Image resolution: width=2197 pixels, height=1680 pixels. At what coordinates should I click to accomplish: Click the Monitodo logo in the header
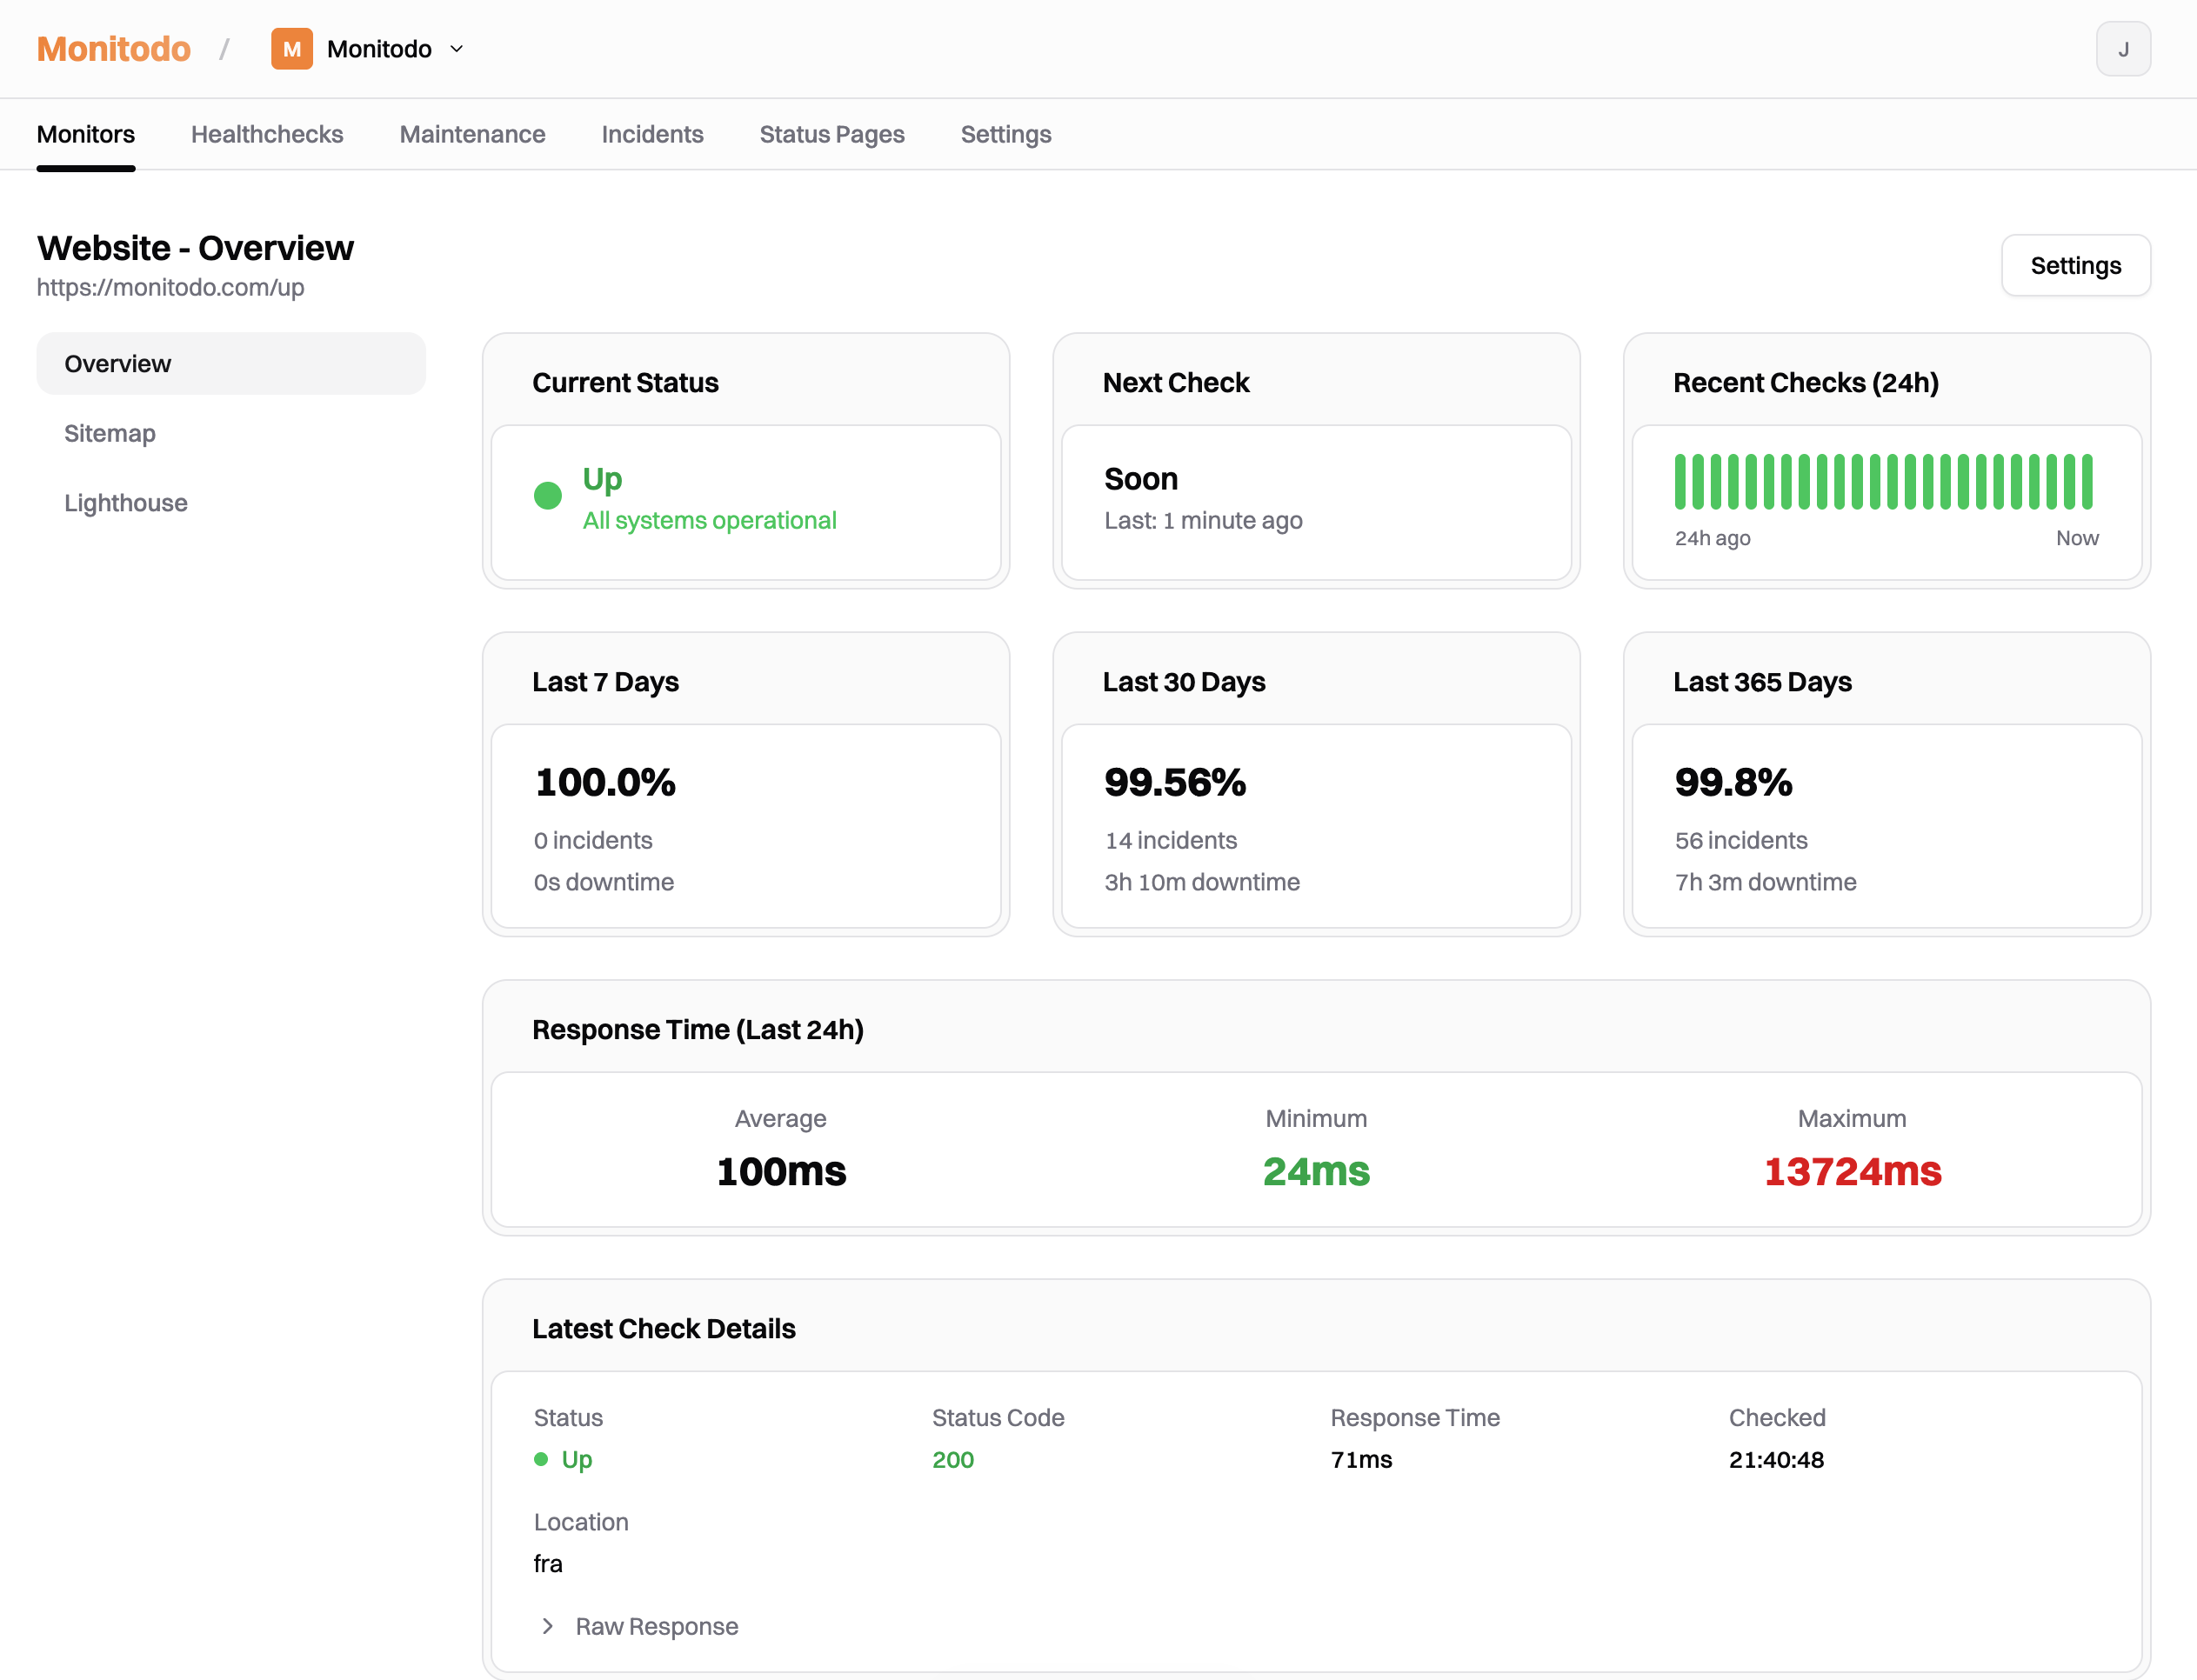[x=113, y=48]
